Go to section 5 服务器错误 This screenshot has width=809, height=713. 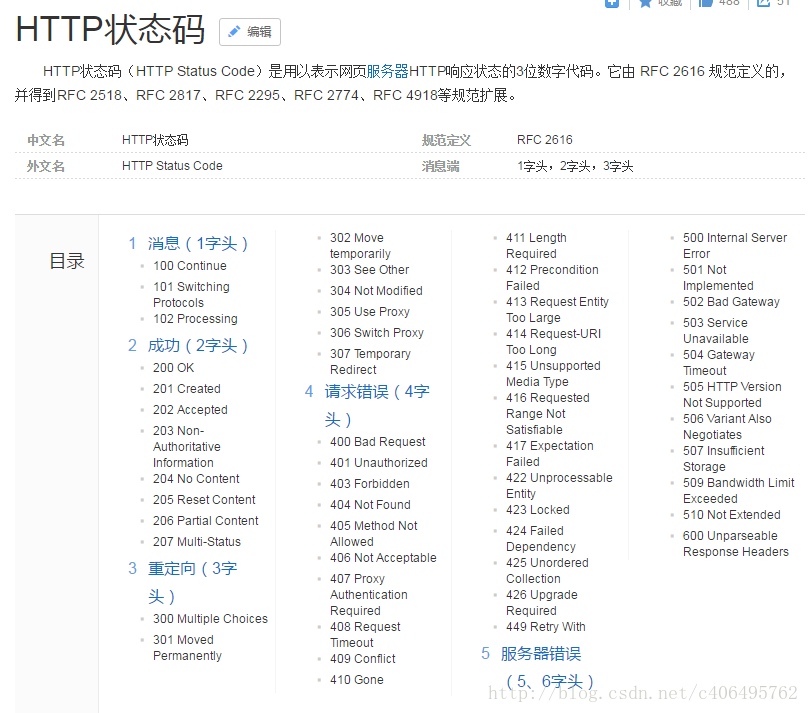(x=549, y=668)
